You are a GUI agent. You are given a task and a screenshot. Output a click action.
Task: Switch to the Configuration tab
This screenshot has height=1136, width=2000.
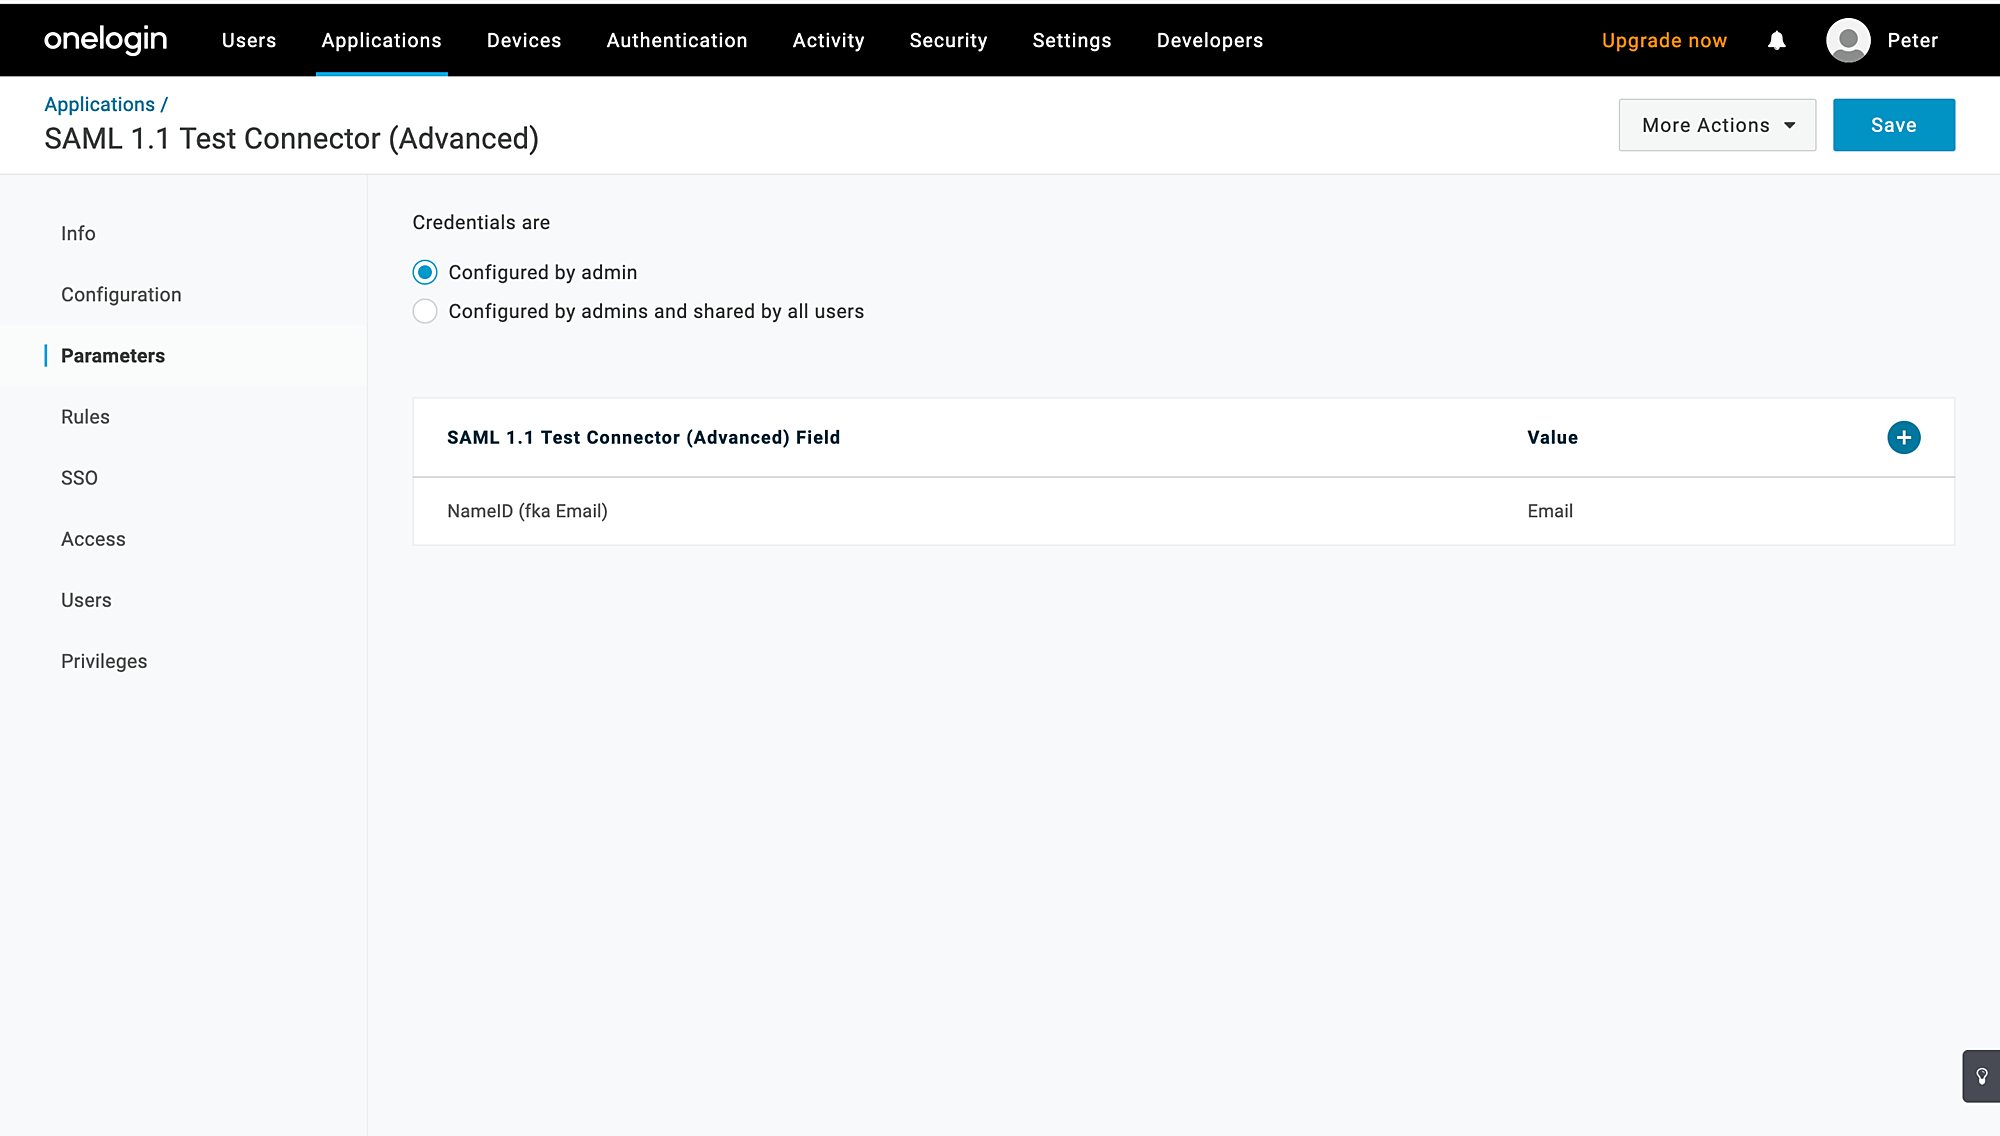pos(121,295)
